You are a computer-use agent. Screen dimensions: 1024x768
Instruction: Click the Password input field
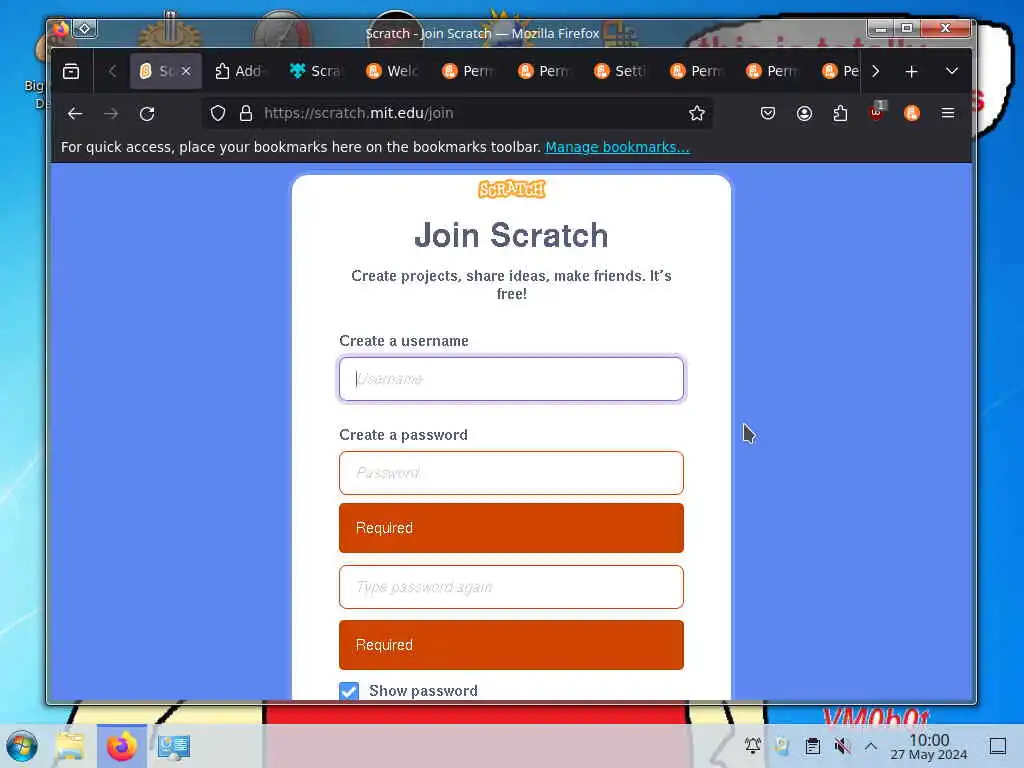coord(511,473)
